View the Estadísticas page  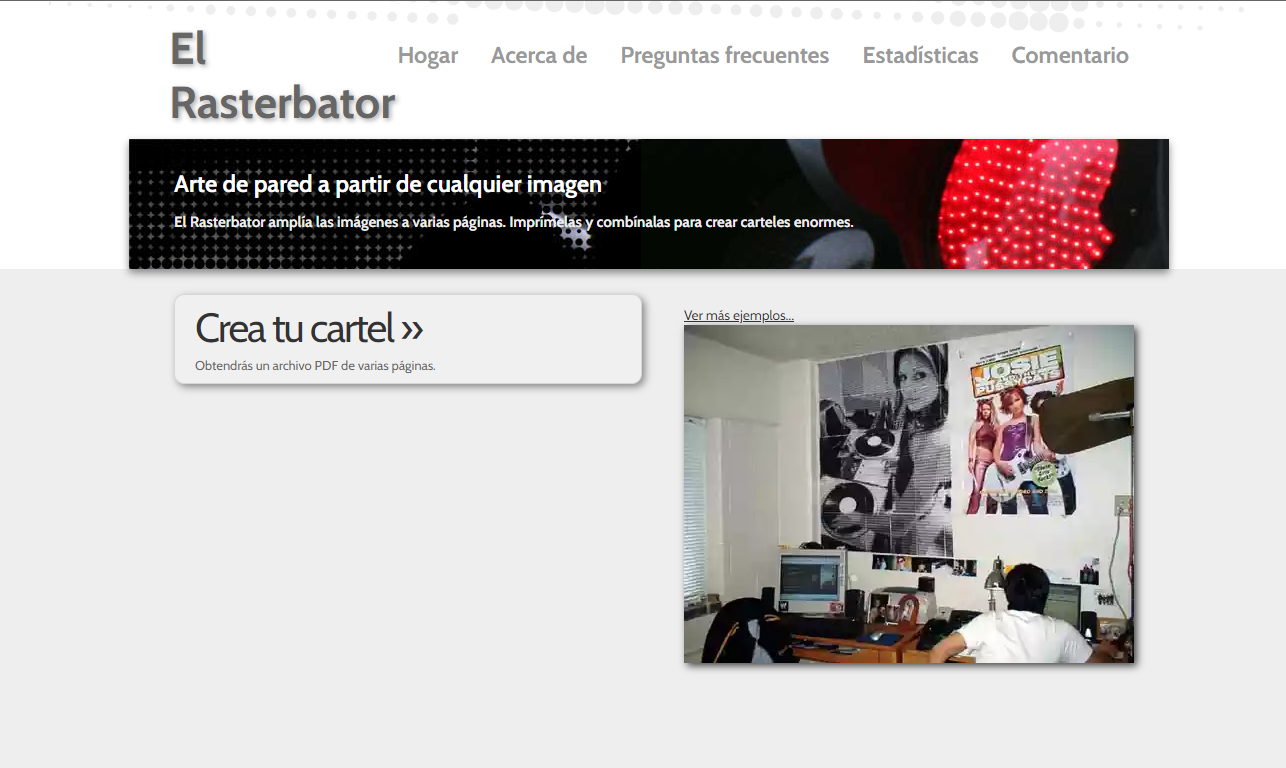coord(920,56)
